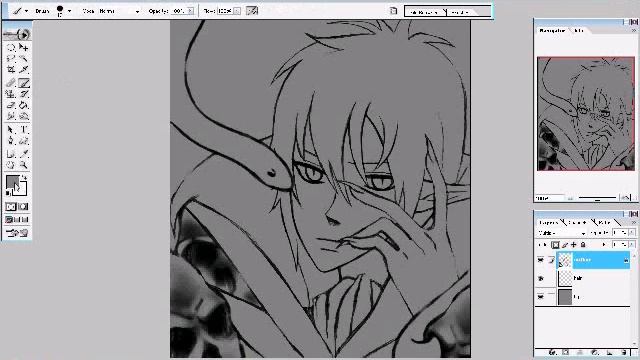This screenshot has width=640, height=360.
Task: Select the Slice tool
Action: (24, 69)
